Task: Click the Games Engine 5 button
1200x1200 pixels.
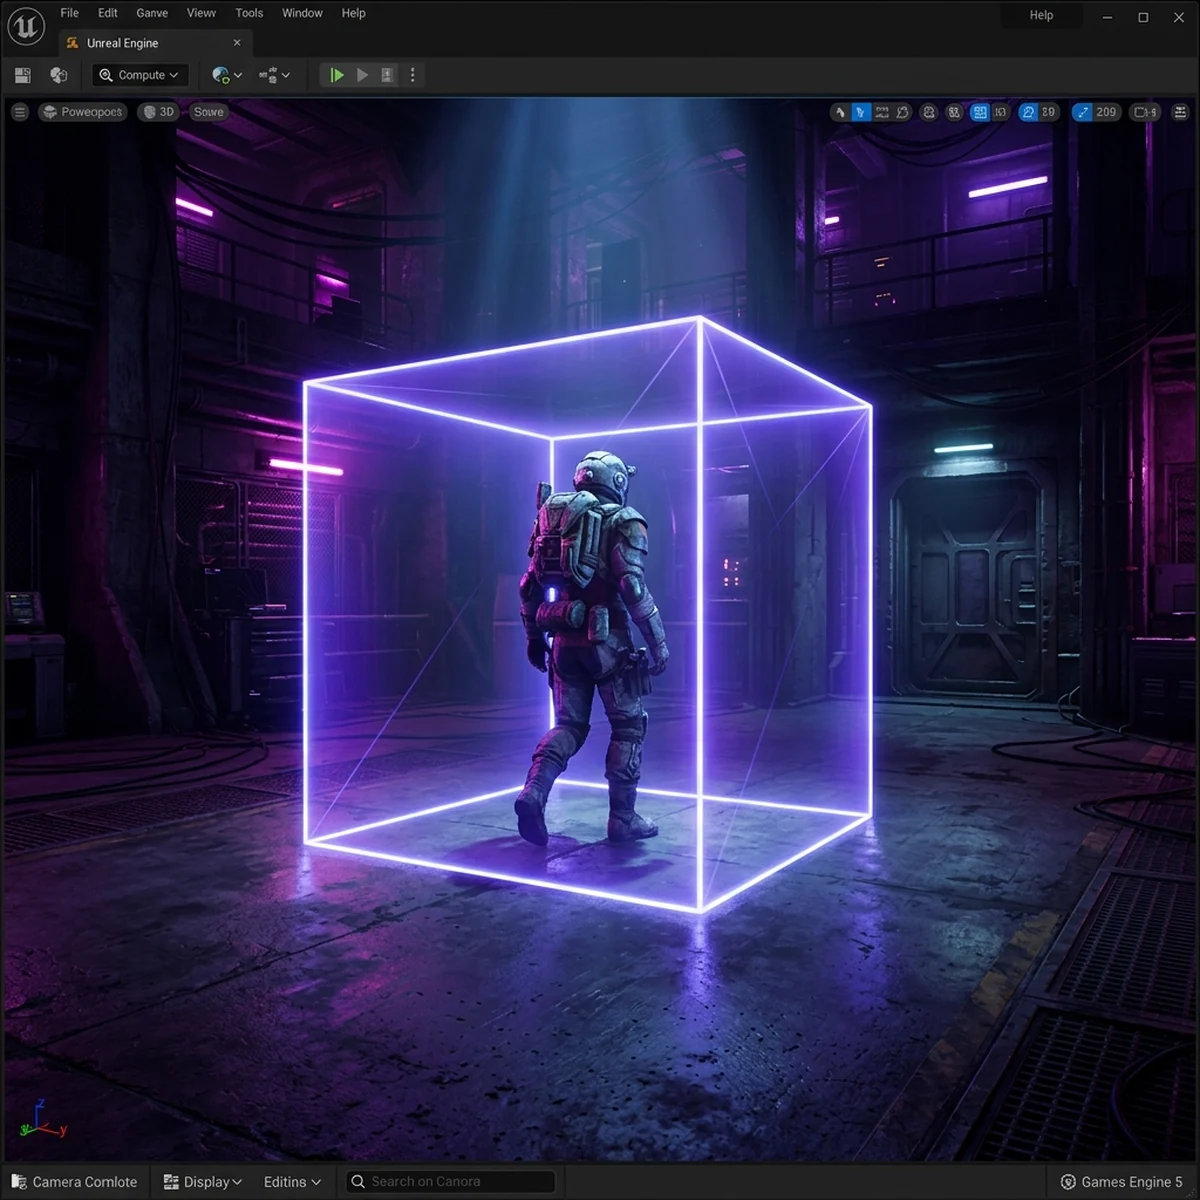Action: pyautogui.click(x=1121, y=1182)
